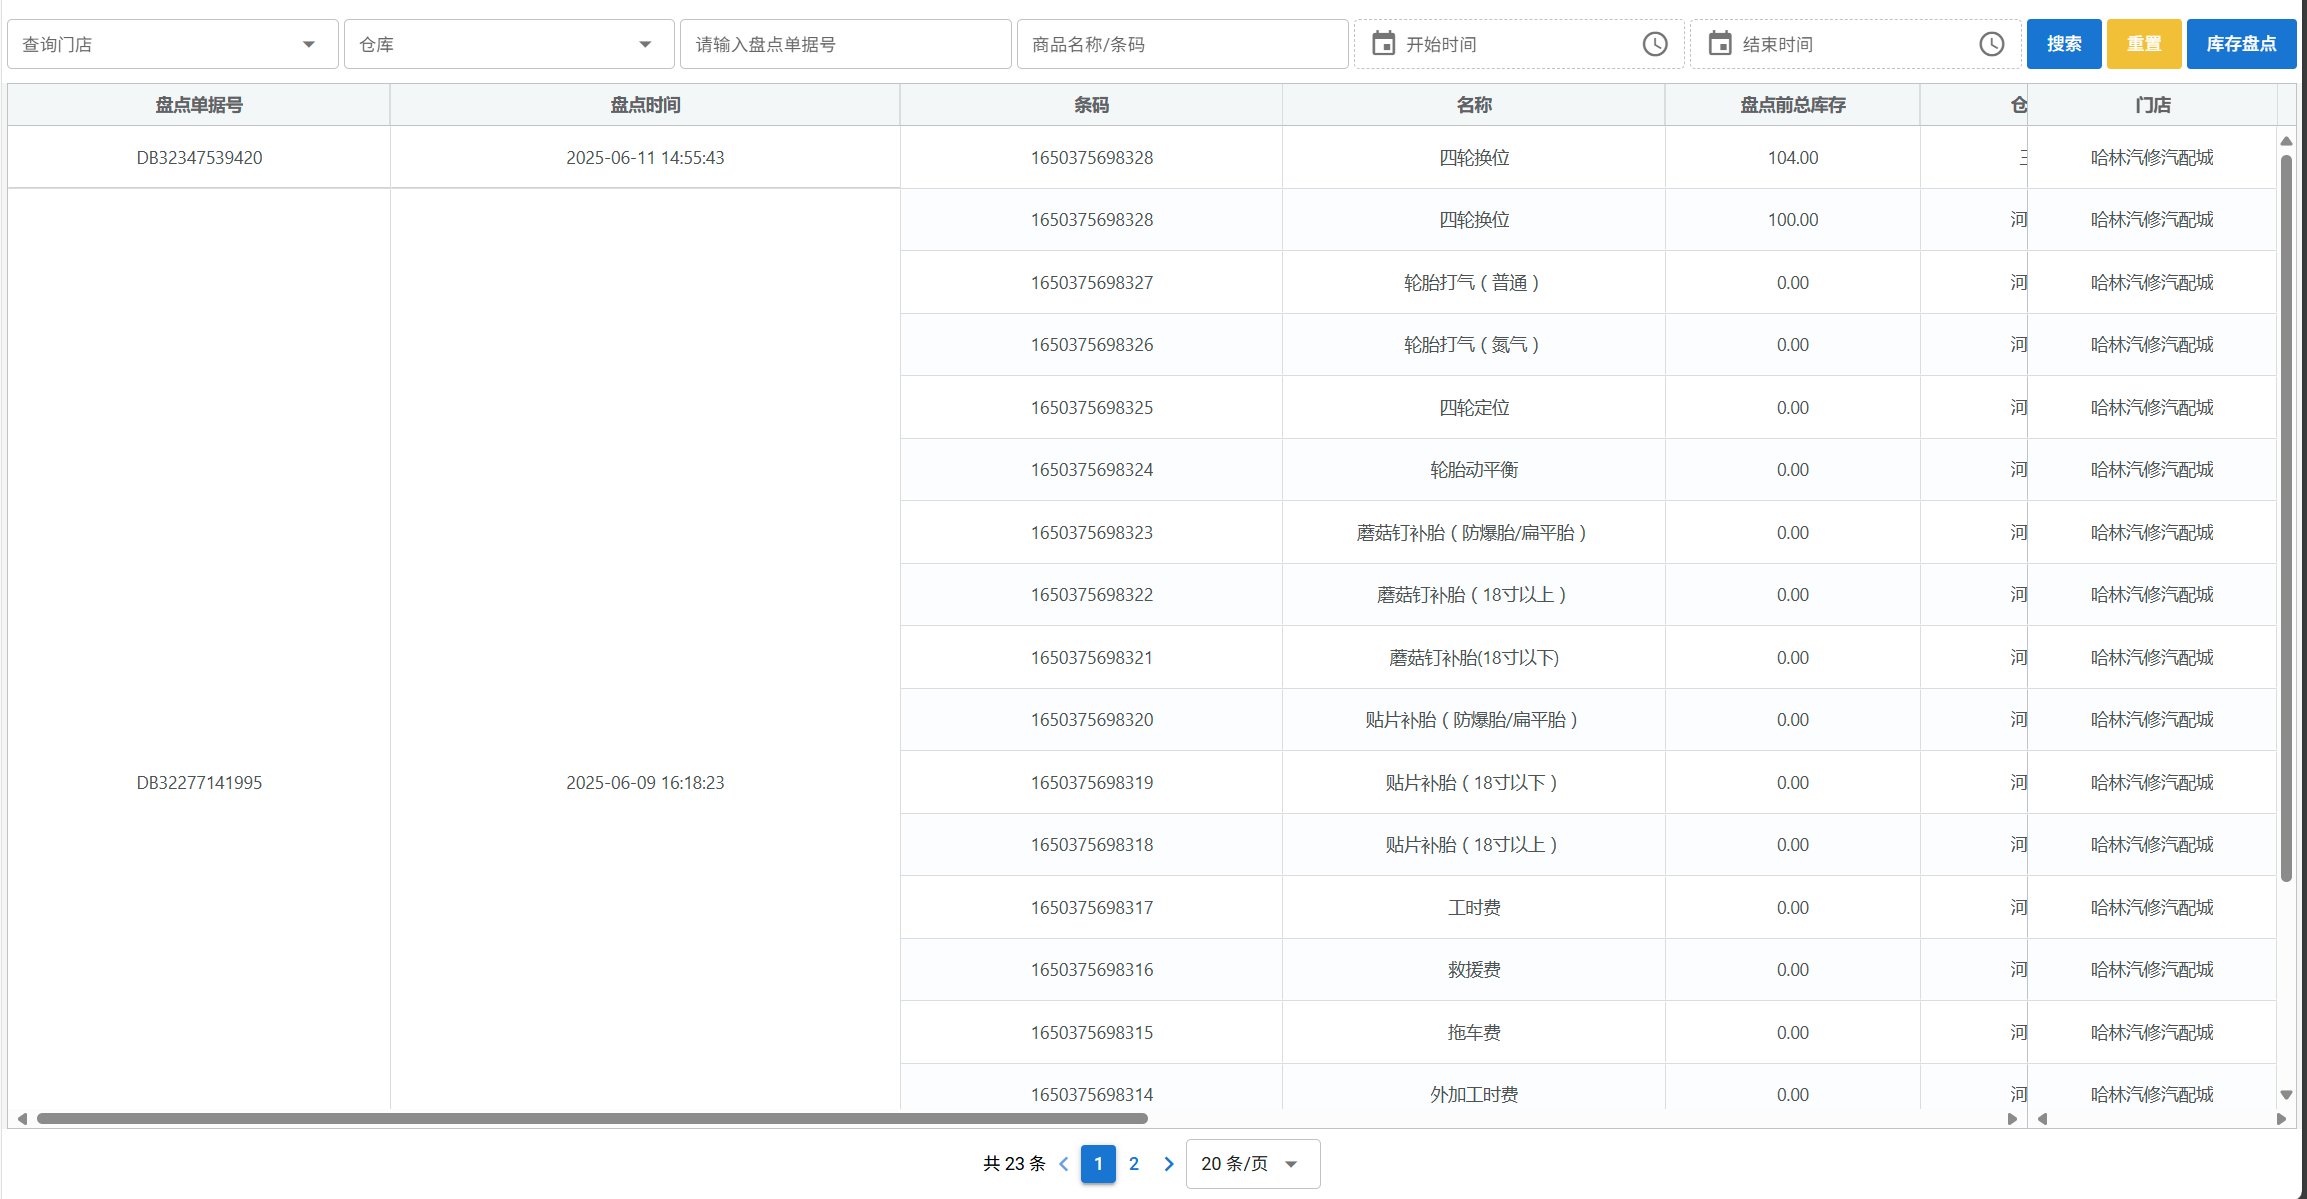Go to previous page arrow in pagination
This screenshot has width=2307, height=1199.
tap(1064, 1164)
